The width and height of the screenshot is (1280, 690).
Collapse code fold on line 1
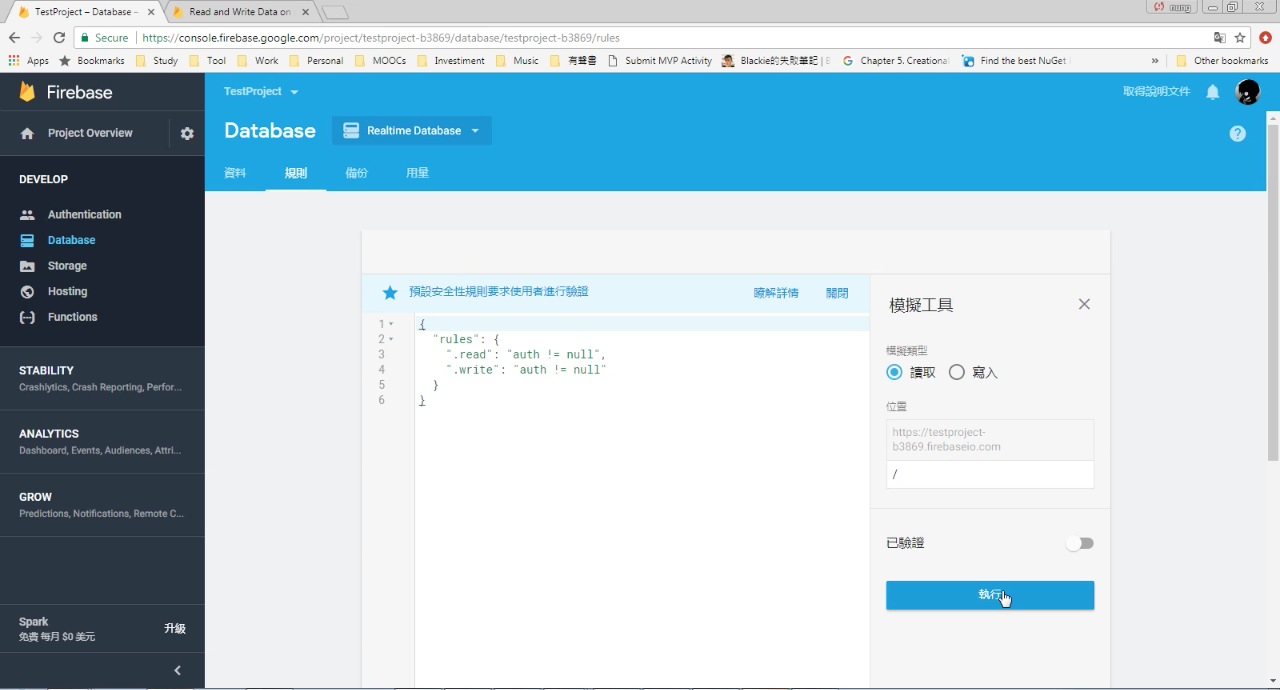pyautogui.click(x=391, y=324)
